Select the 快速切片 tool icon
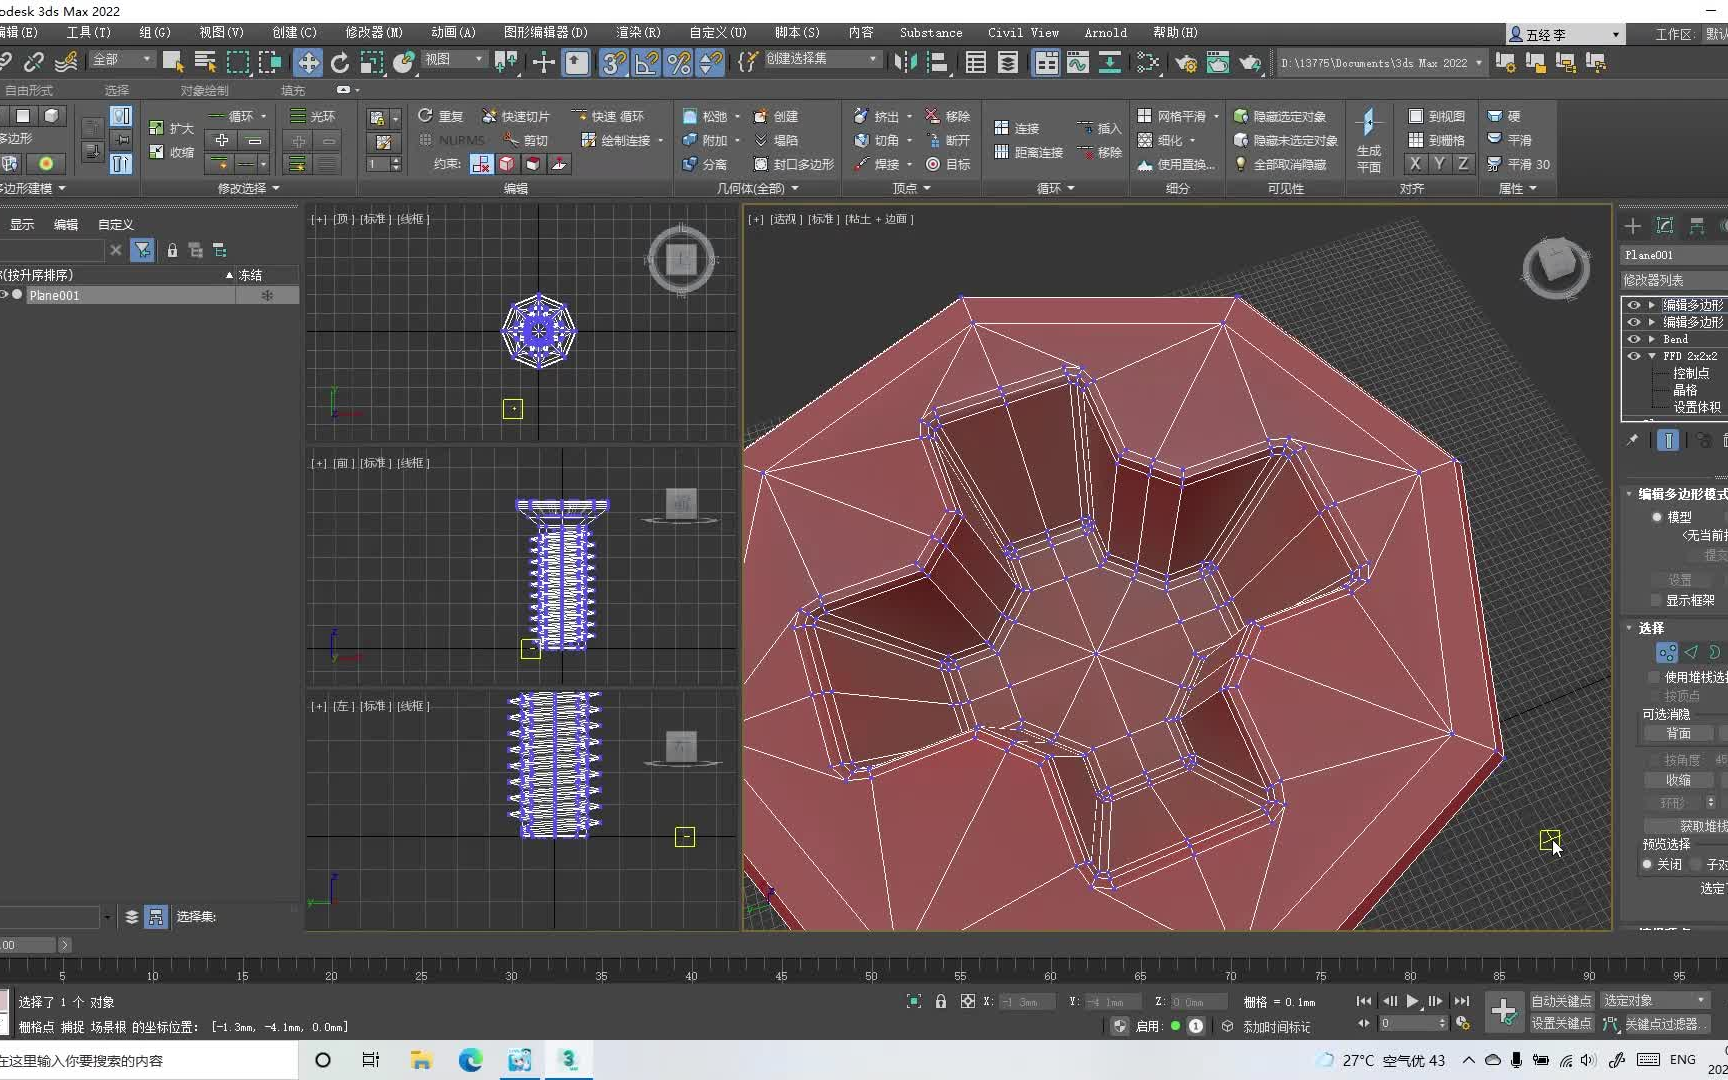The height and width of the screenshot is (1080, 1728). coord(489,116)
